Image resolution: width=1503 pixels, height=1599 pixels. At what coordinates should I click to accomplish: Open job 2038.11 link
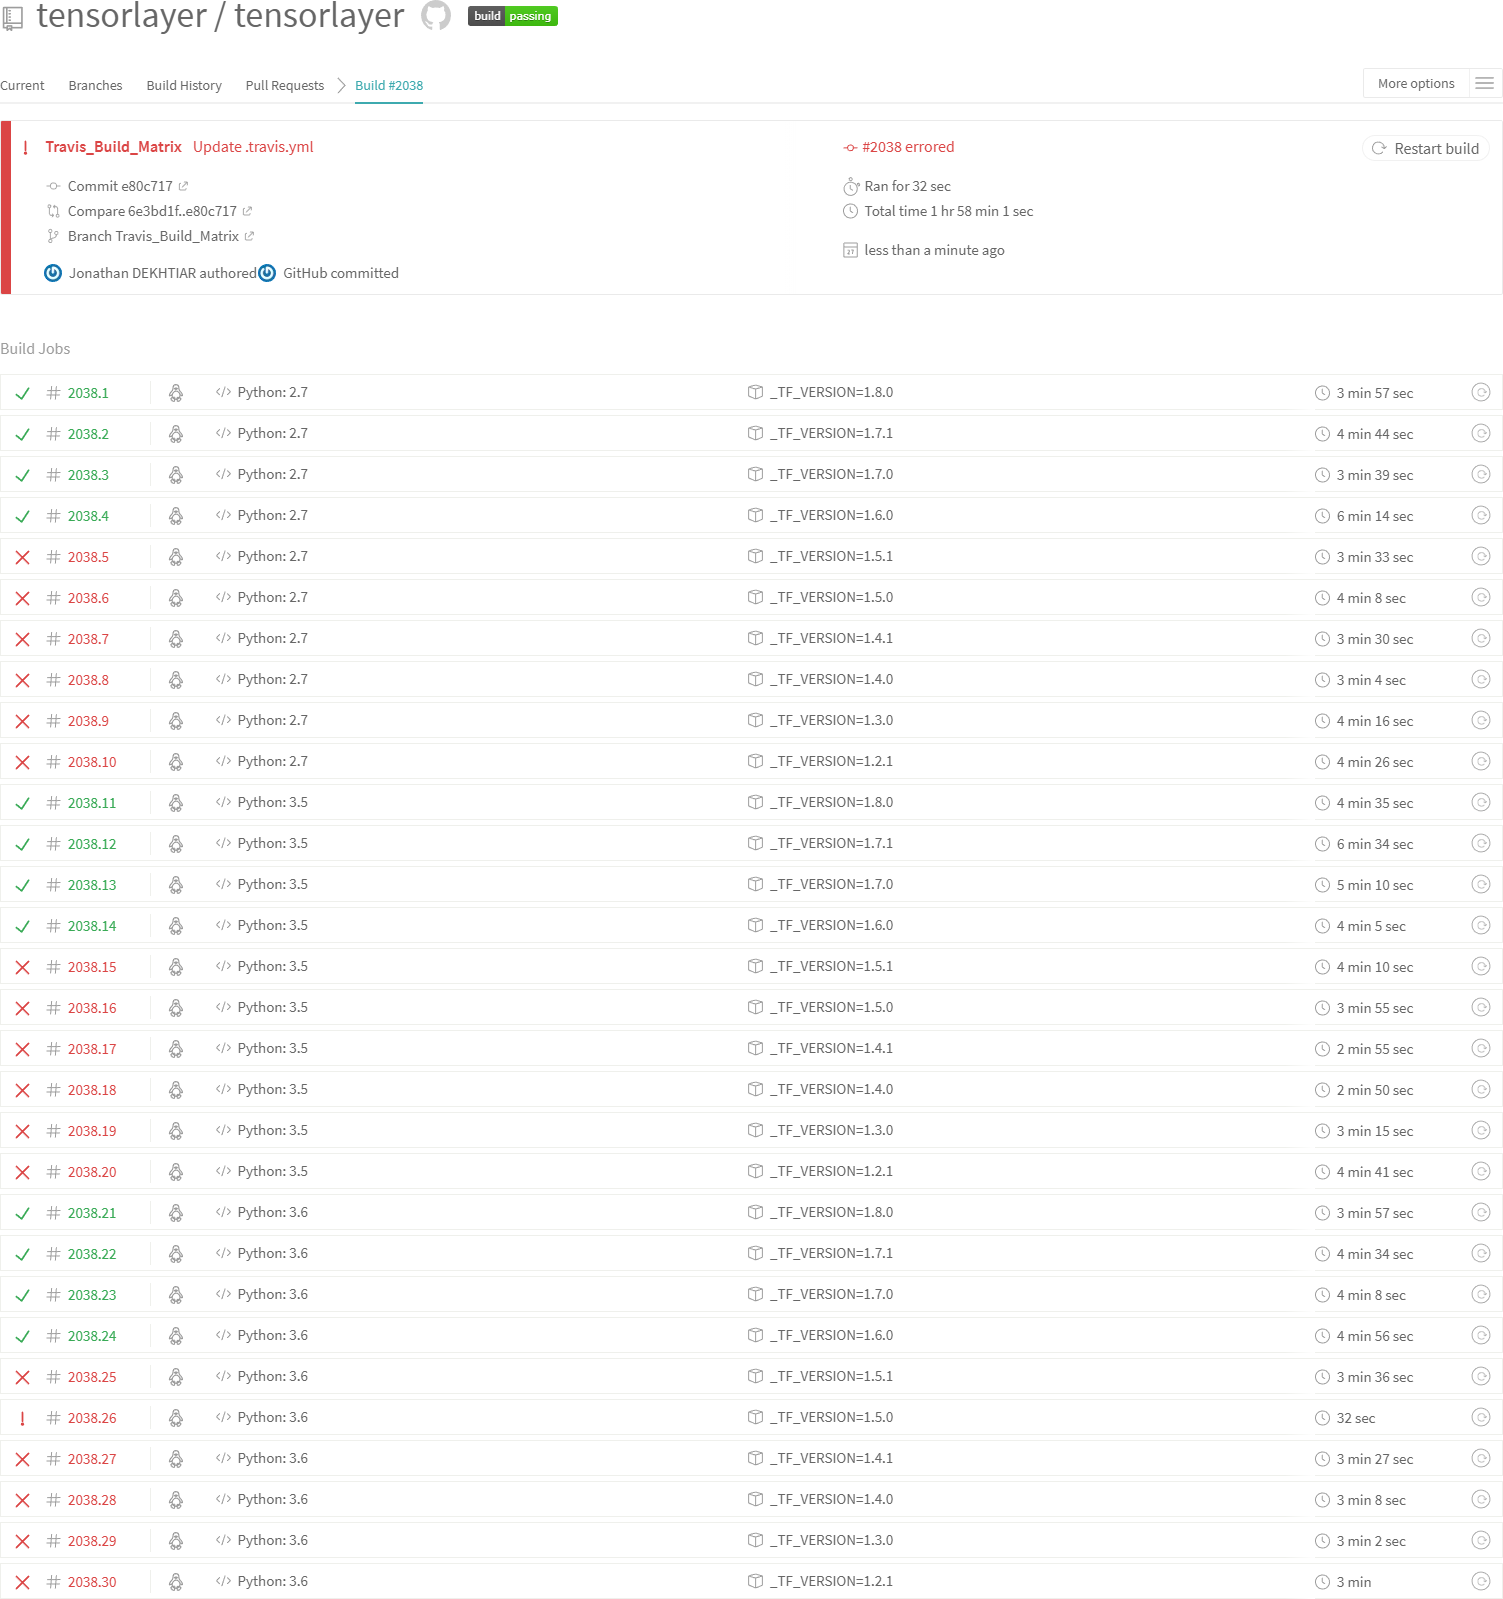point(92,803)
